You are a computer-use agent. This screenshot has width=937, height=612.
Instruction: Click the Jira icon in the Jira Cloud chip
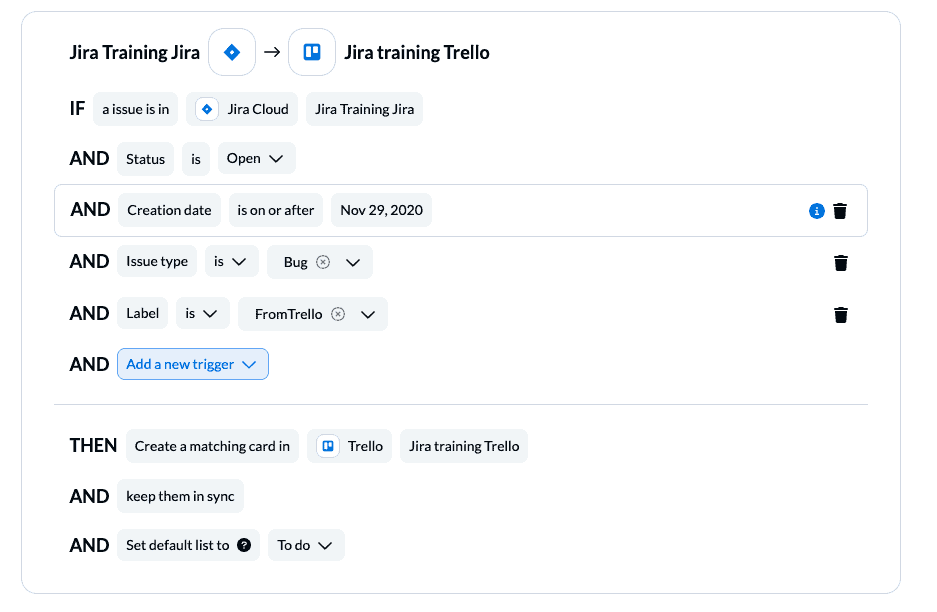pyautogui.click(x=207, y=109)
